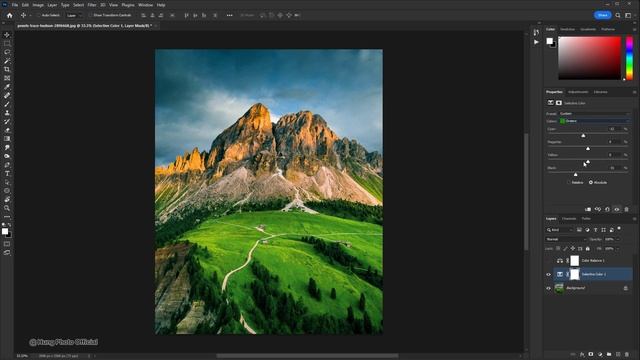
Task: Open the Filter menu
Action: pos(92,5)
